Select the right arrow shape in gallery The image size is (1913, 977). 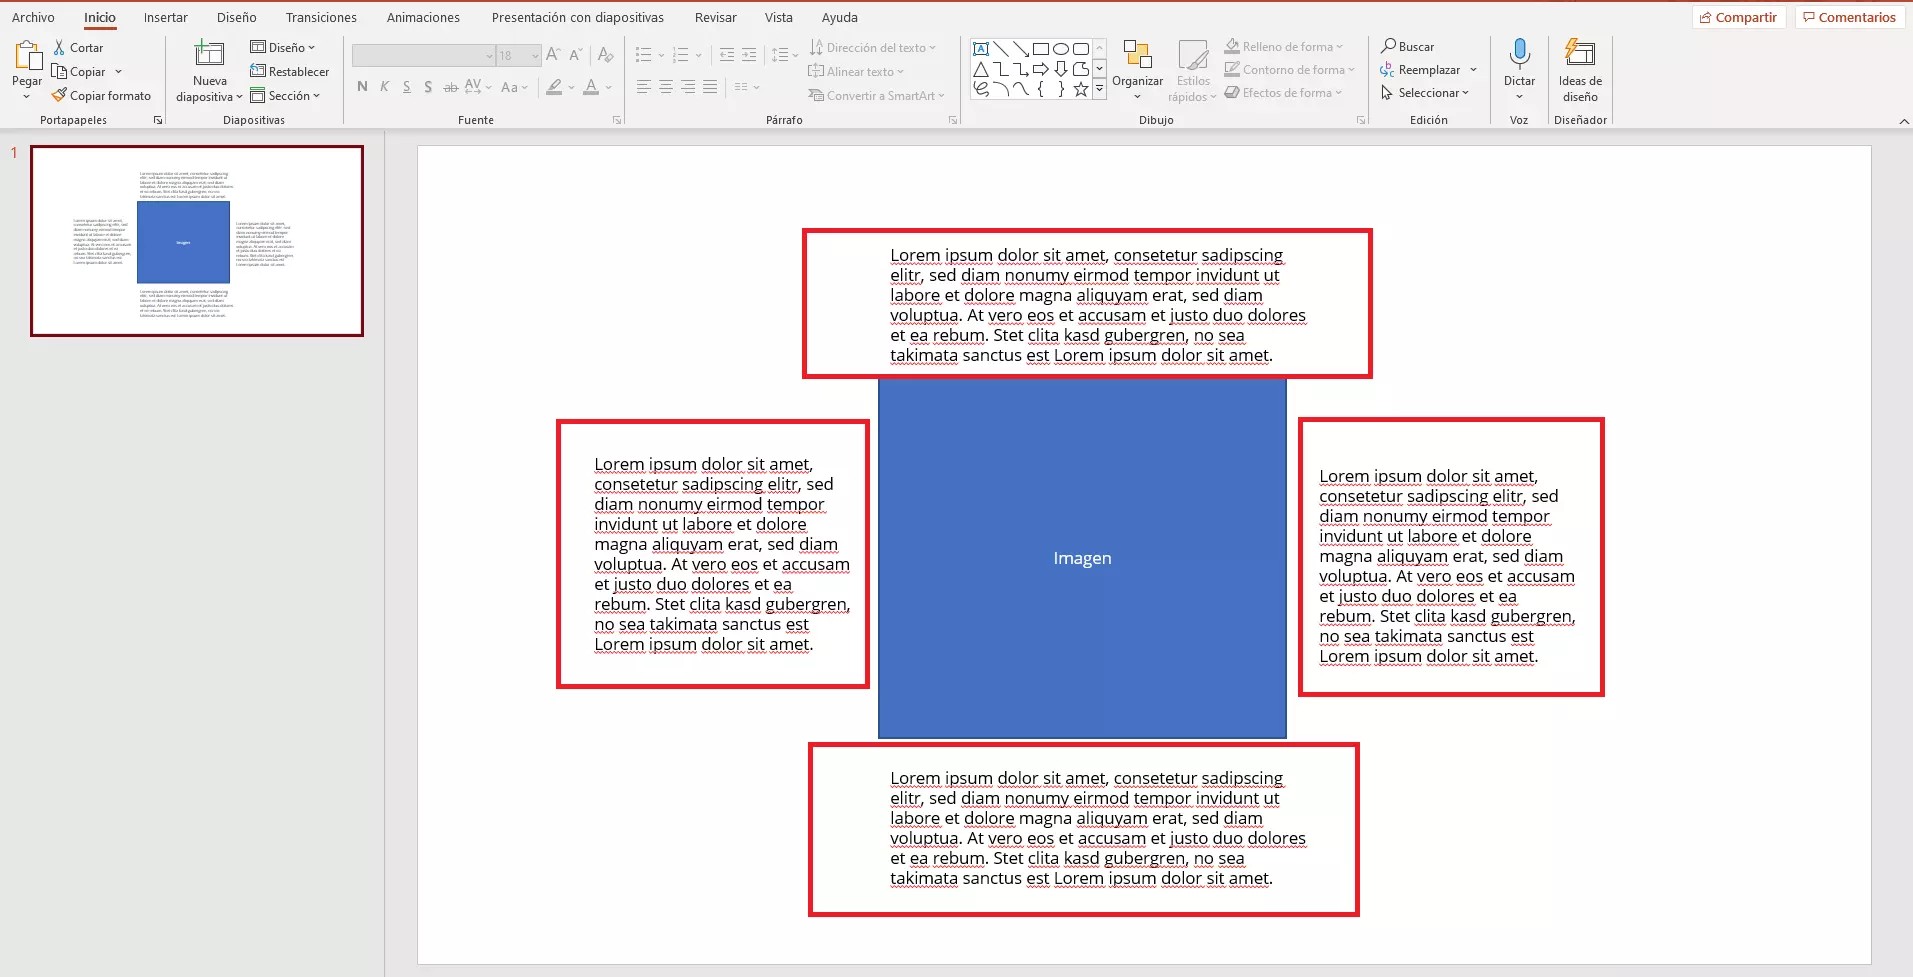(1041, 69)
